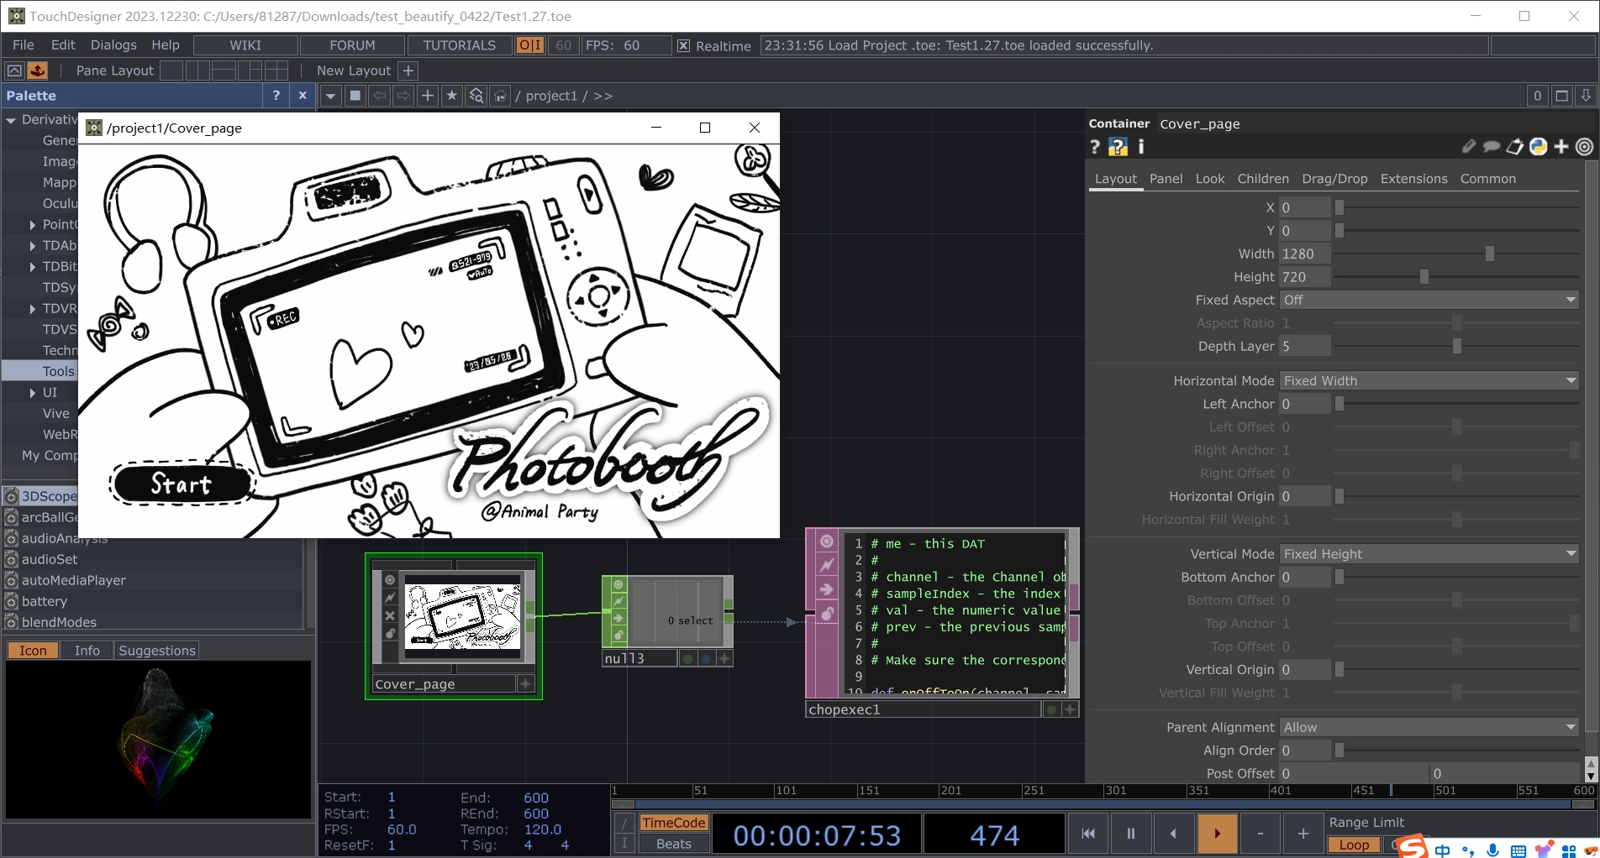Open the Python class help icon

pyautogui.click(x=1538, y=147)
